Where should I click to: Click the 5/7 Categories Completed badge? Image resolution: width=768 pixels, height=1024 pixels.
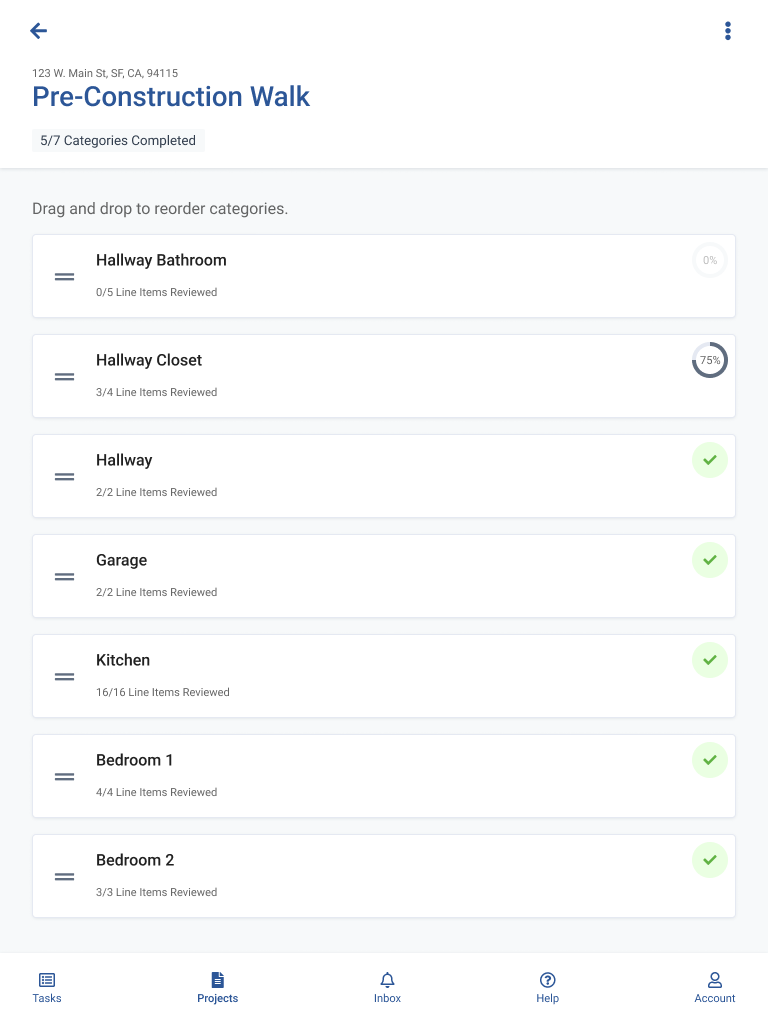(118, 141)
